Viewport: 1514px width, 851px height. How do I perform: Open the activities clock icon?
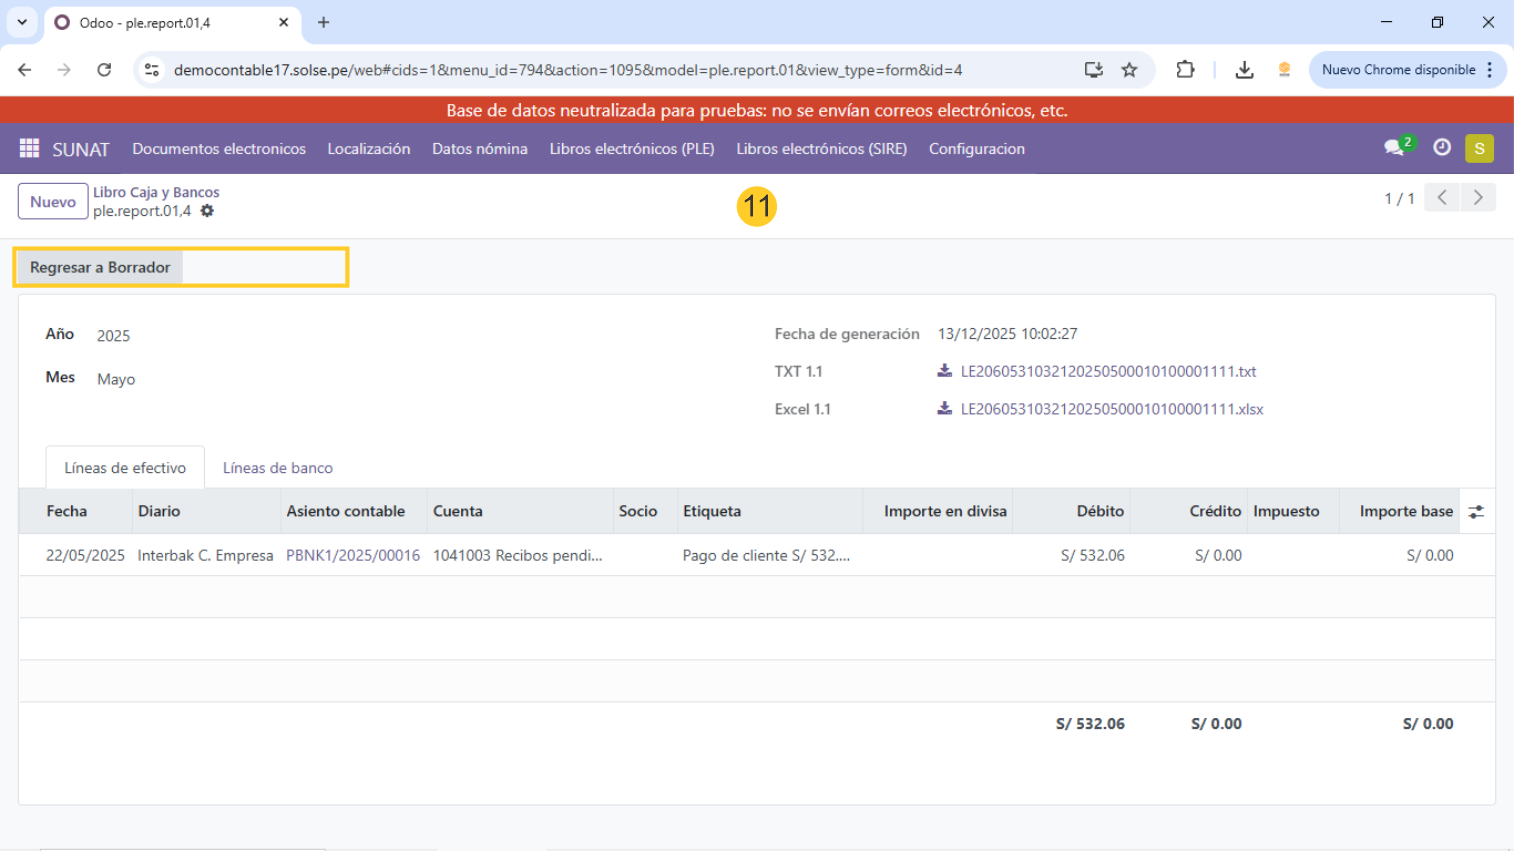click(x=1441, y=148)
